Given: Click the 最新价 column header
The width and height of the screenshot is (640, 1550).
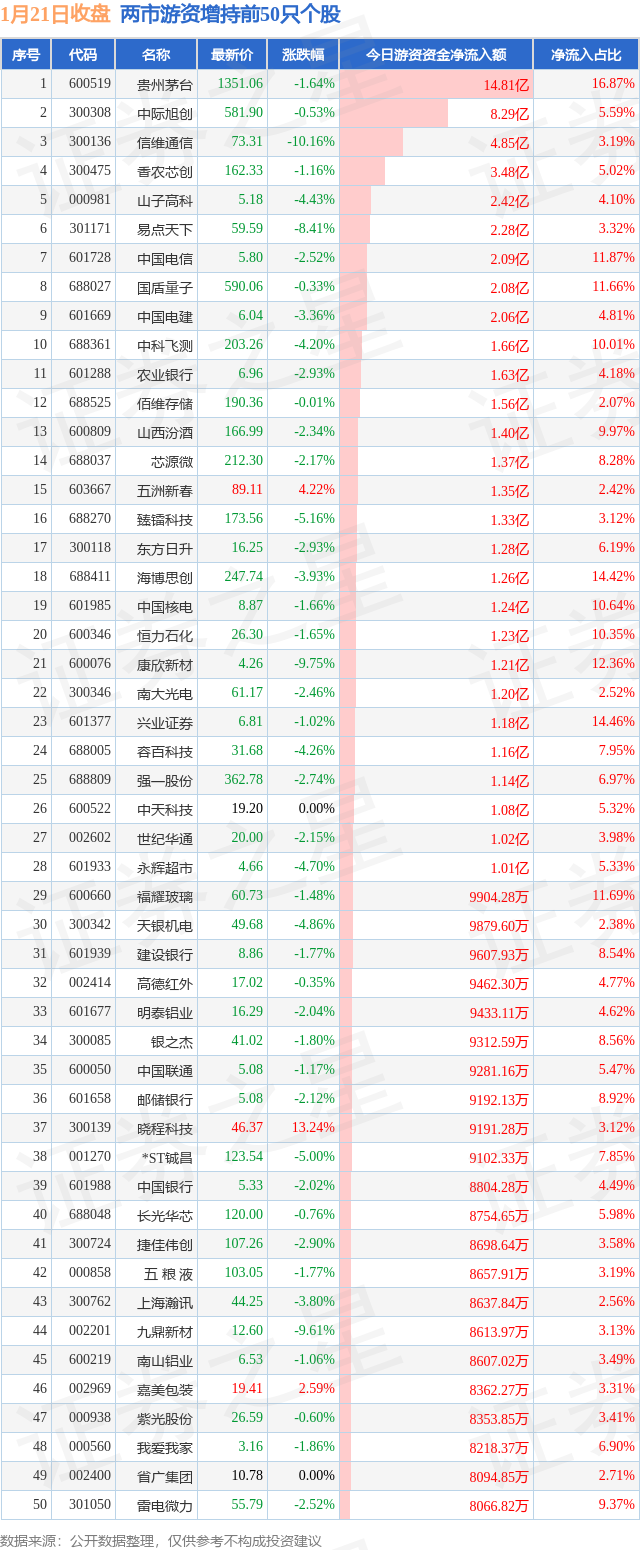Looking at the screenshot, I should pos(233,55).
